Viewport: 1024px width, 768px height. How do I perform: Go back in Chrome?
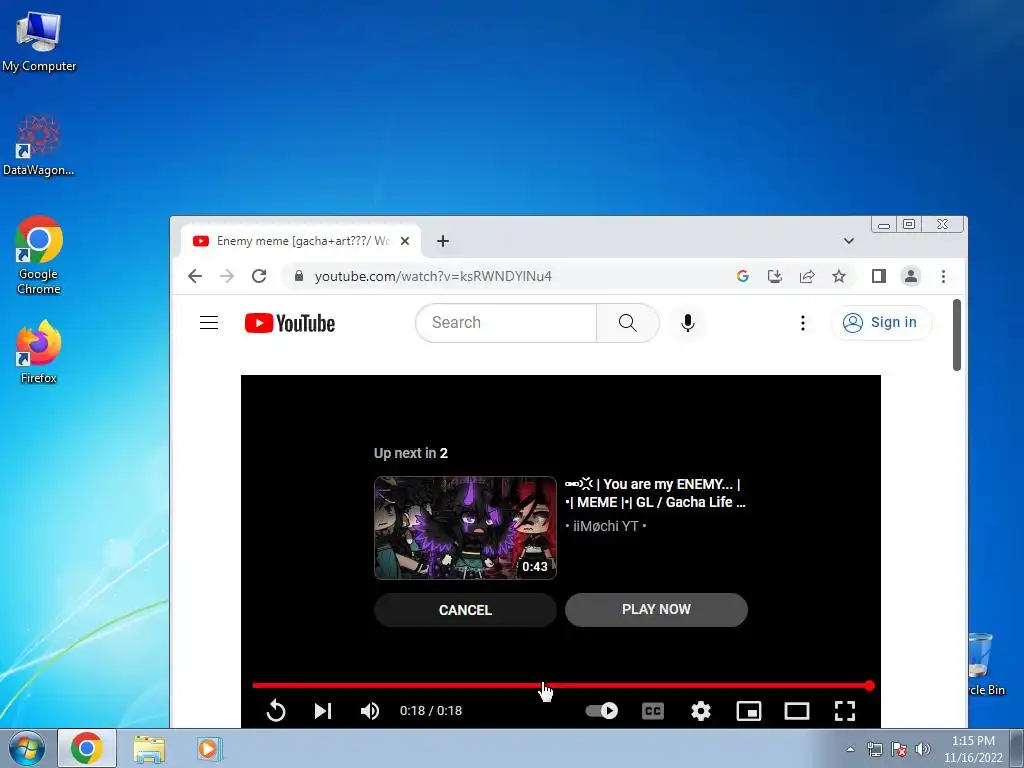pos(195,276)
